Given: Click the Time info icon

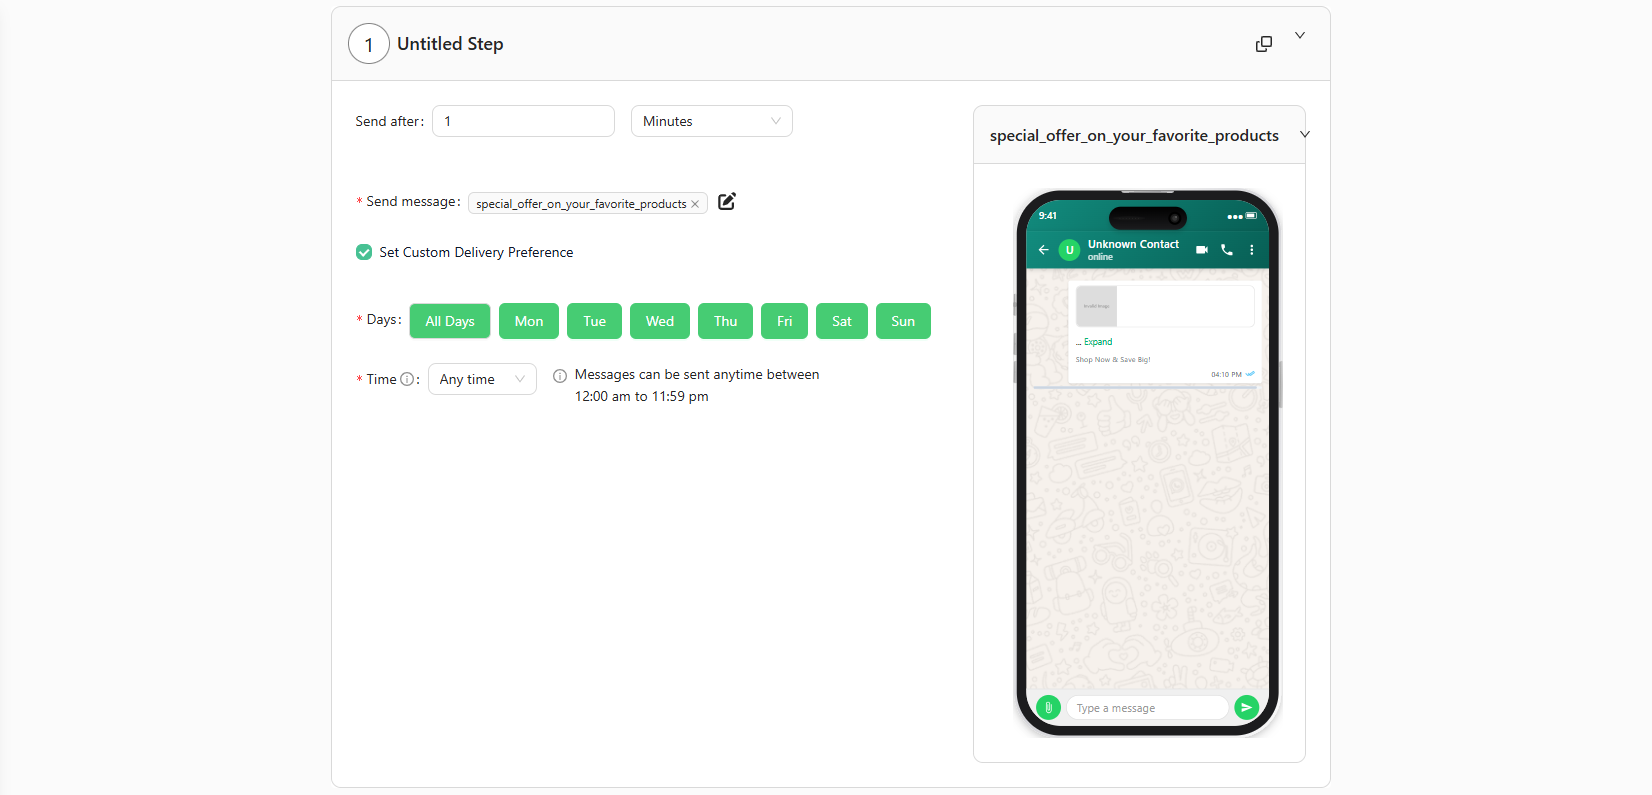Looking at the screenshot, I should 407,379.
